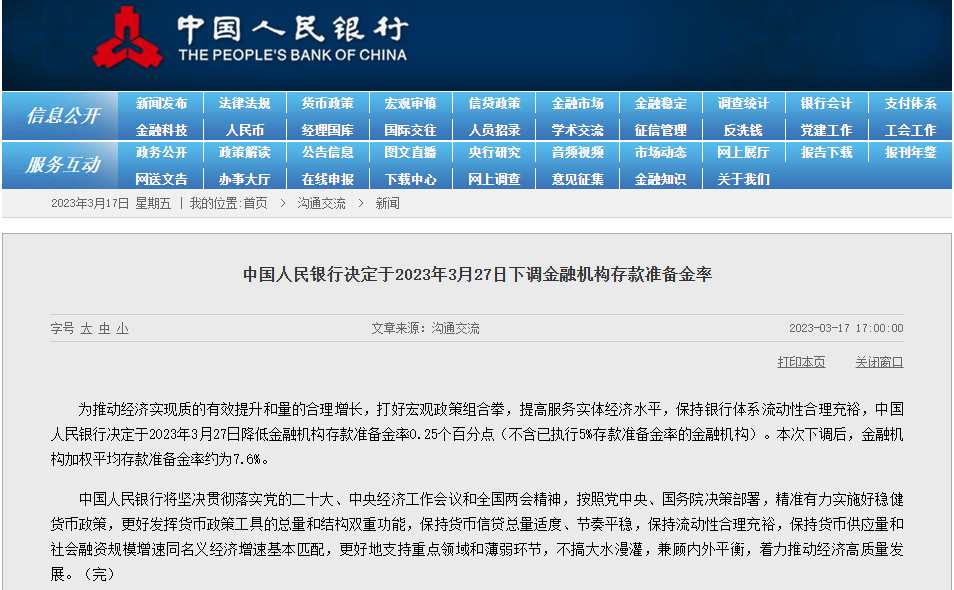Viewport: 954px width, 590px height.
Task: Open 市场动态 page
Action: click(660, 152)
